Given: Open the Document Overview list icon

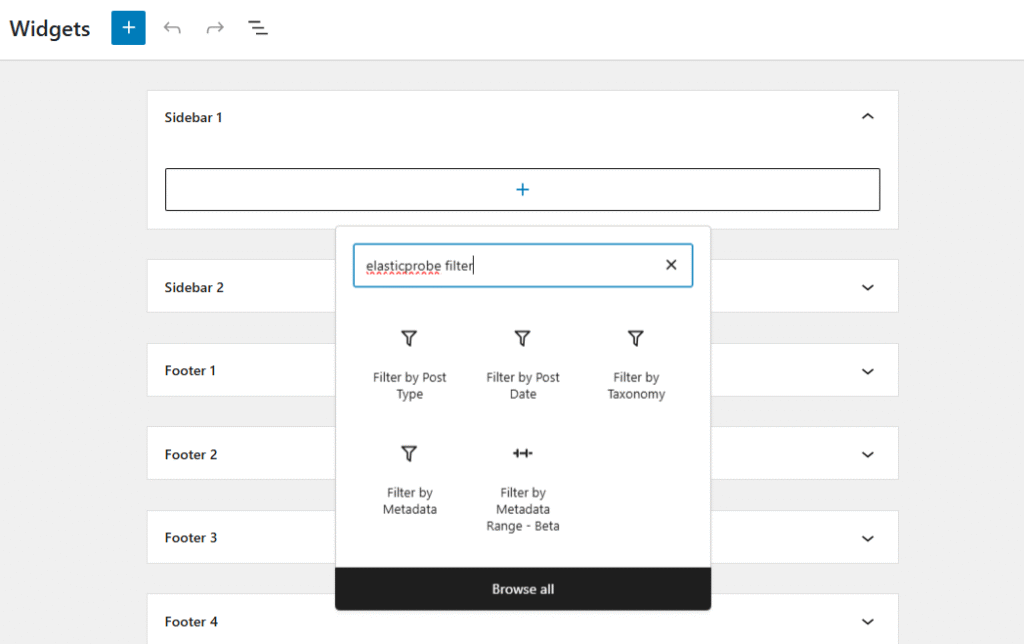Looking at the screenshot, I should pyautogui.click(x=258, y=28).
